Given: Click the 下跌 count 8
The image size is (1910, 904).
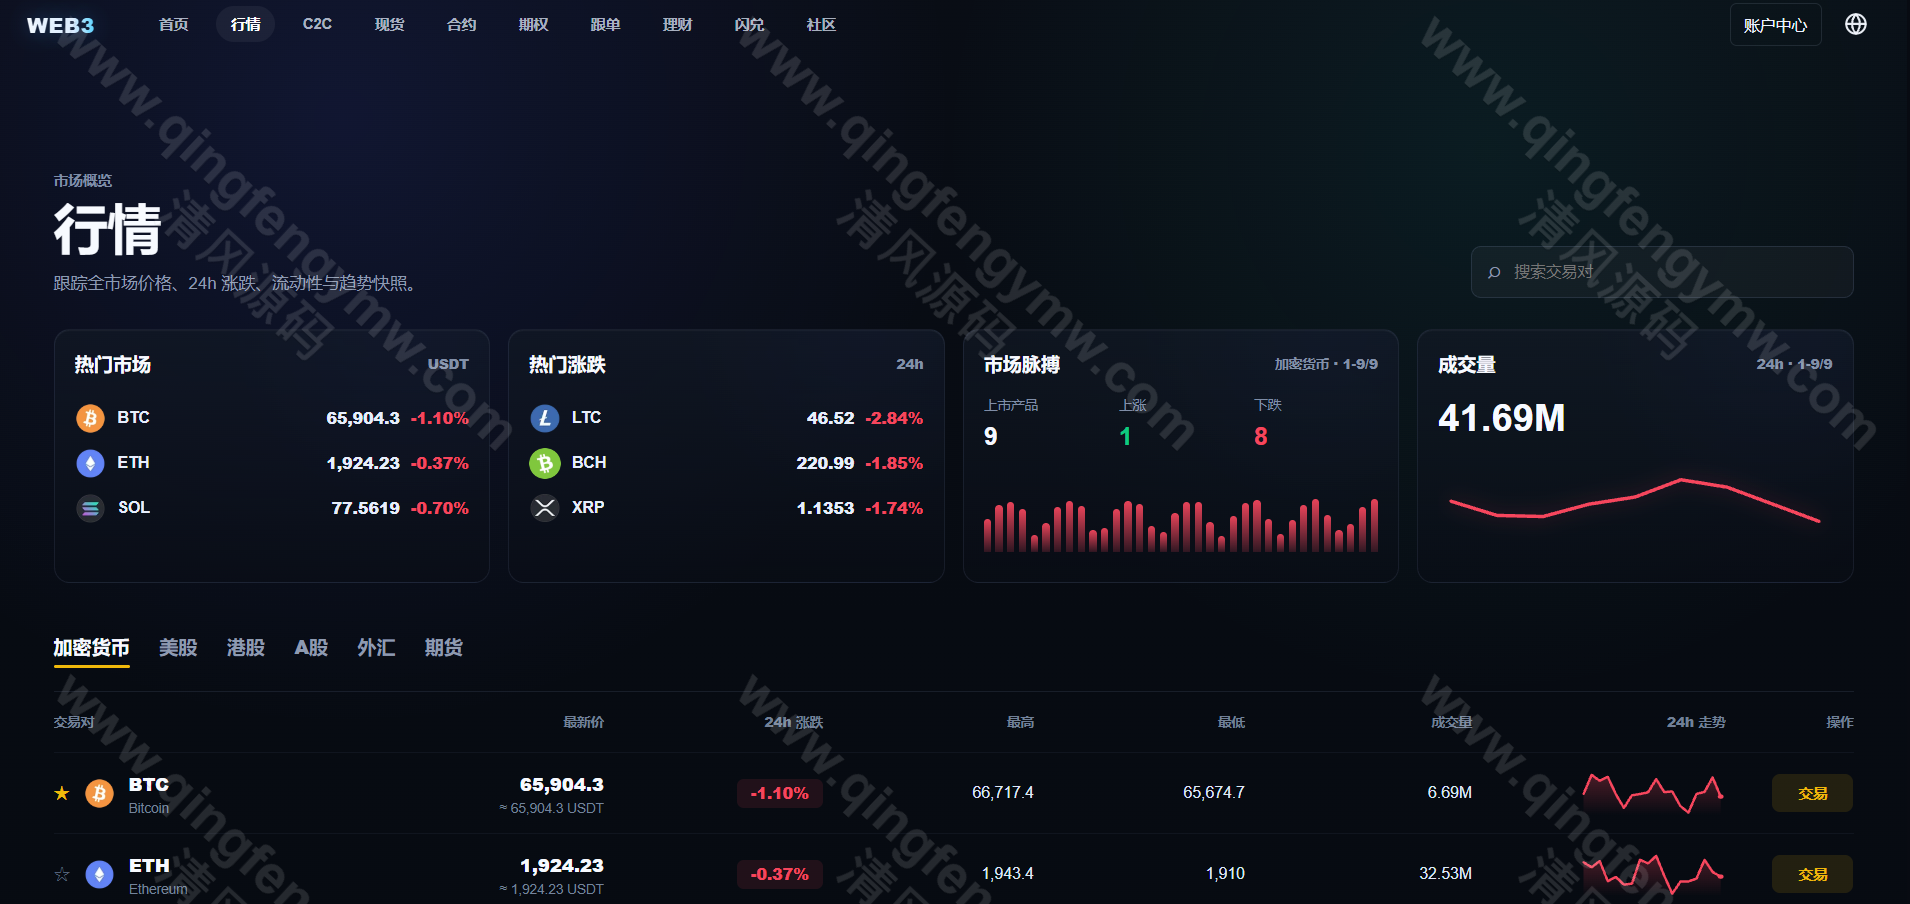Looking at the screenshot, I should pyautogui.click(x=1261, y=437).
